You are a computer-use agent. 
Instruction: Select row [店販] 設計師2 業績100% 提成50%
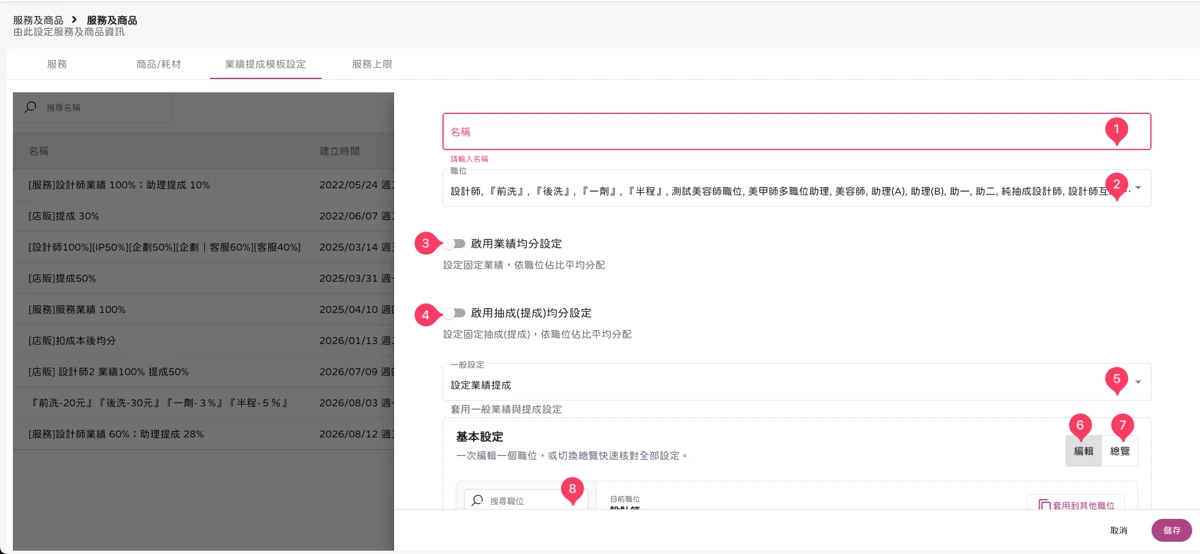pyautogui.click(x=204, y=372)
